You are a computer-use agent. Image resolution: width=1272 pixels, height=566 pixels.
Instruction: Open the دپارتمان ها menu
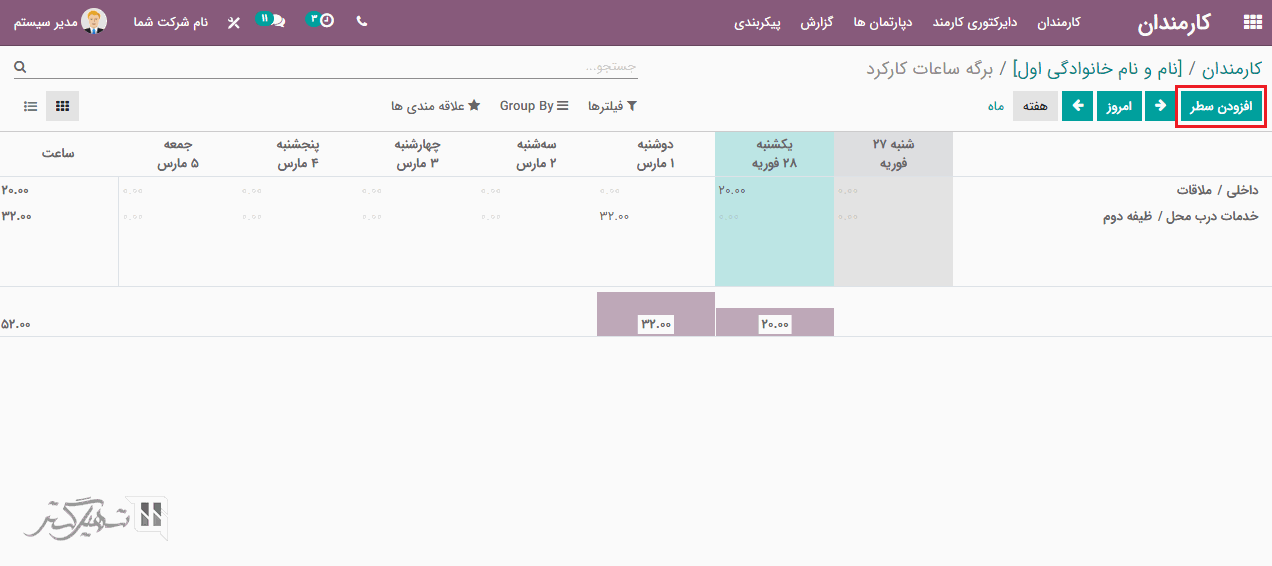[878, 22]
